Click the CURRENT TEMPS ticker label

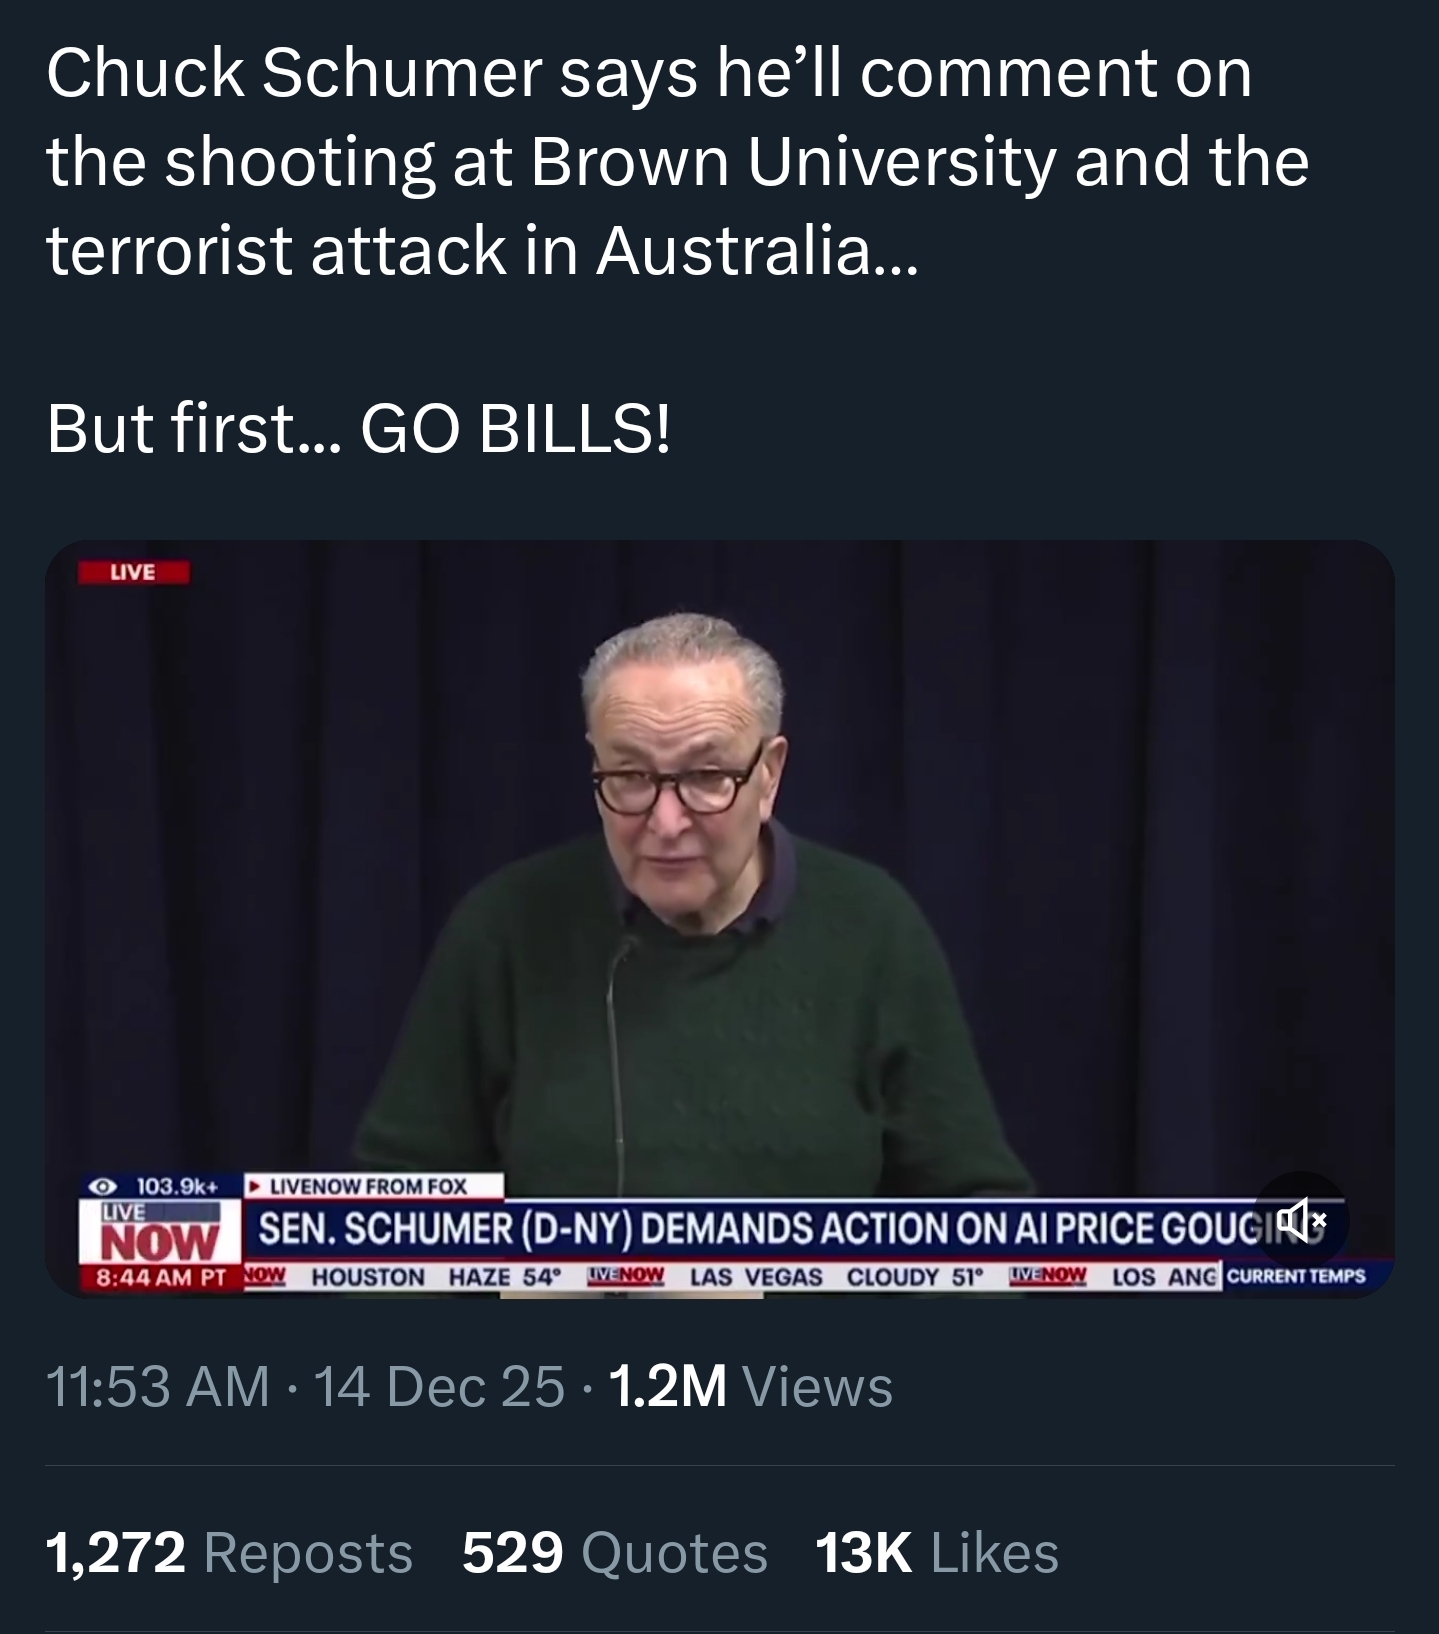[1295, 1277]
